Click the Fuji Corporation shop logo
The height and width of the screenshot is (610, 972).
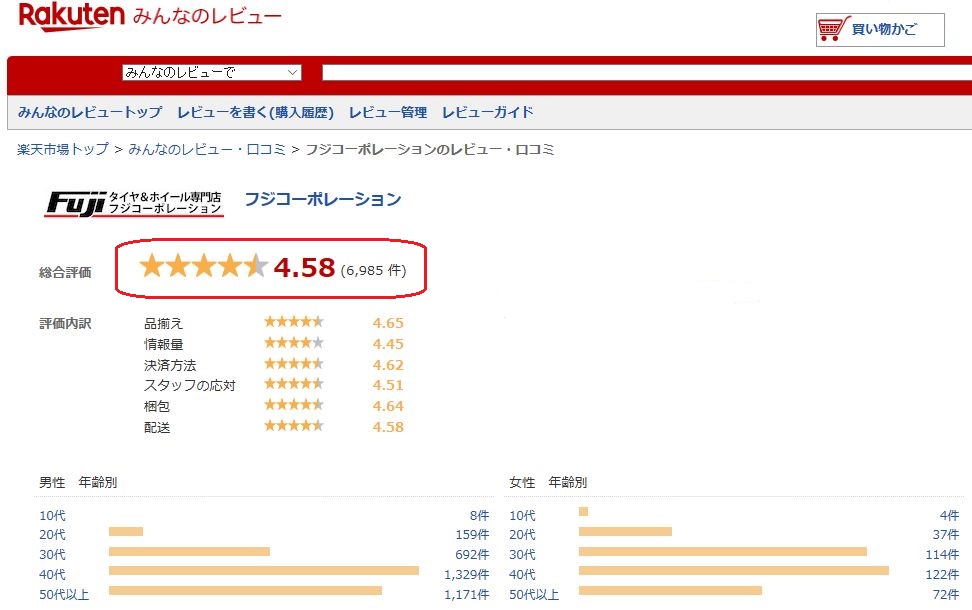click(x=134, y=201)
